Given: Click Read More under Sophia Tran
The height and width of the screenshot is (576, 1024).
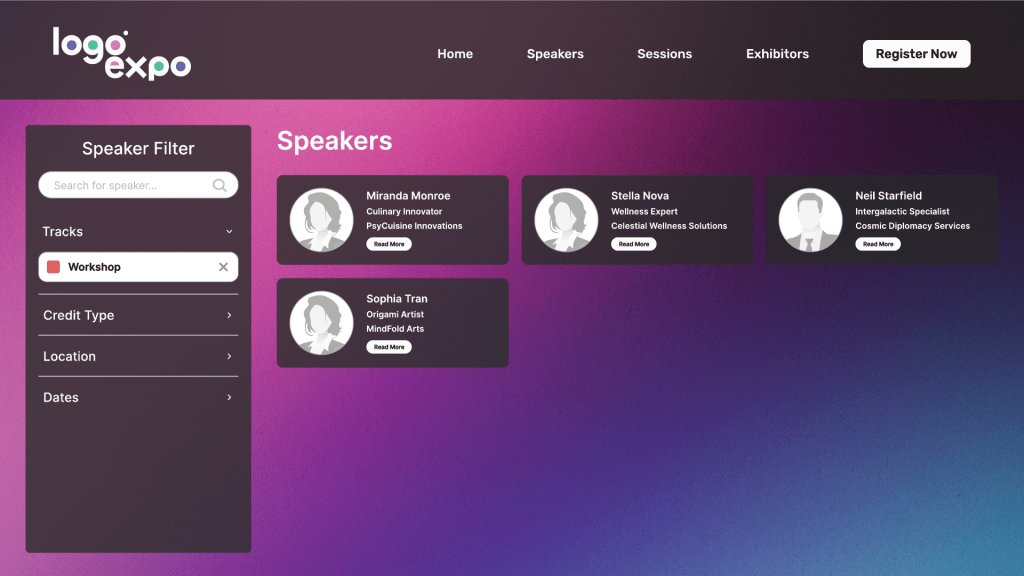Looking at the screenshot, I should [x=389, y=347].
